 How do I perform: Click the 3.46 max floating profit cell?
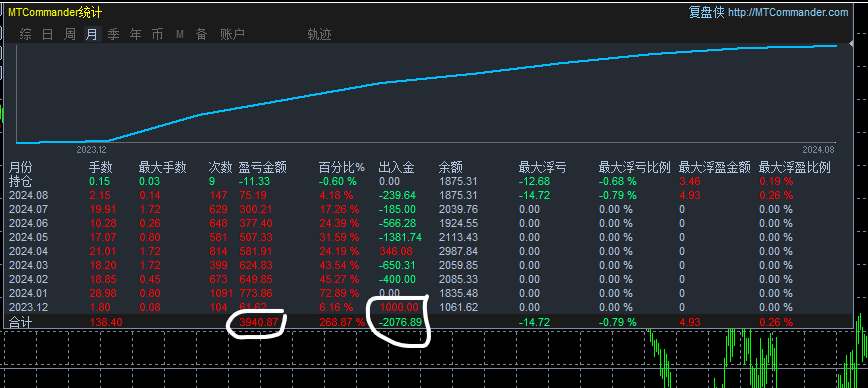click(689, 181)
